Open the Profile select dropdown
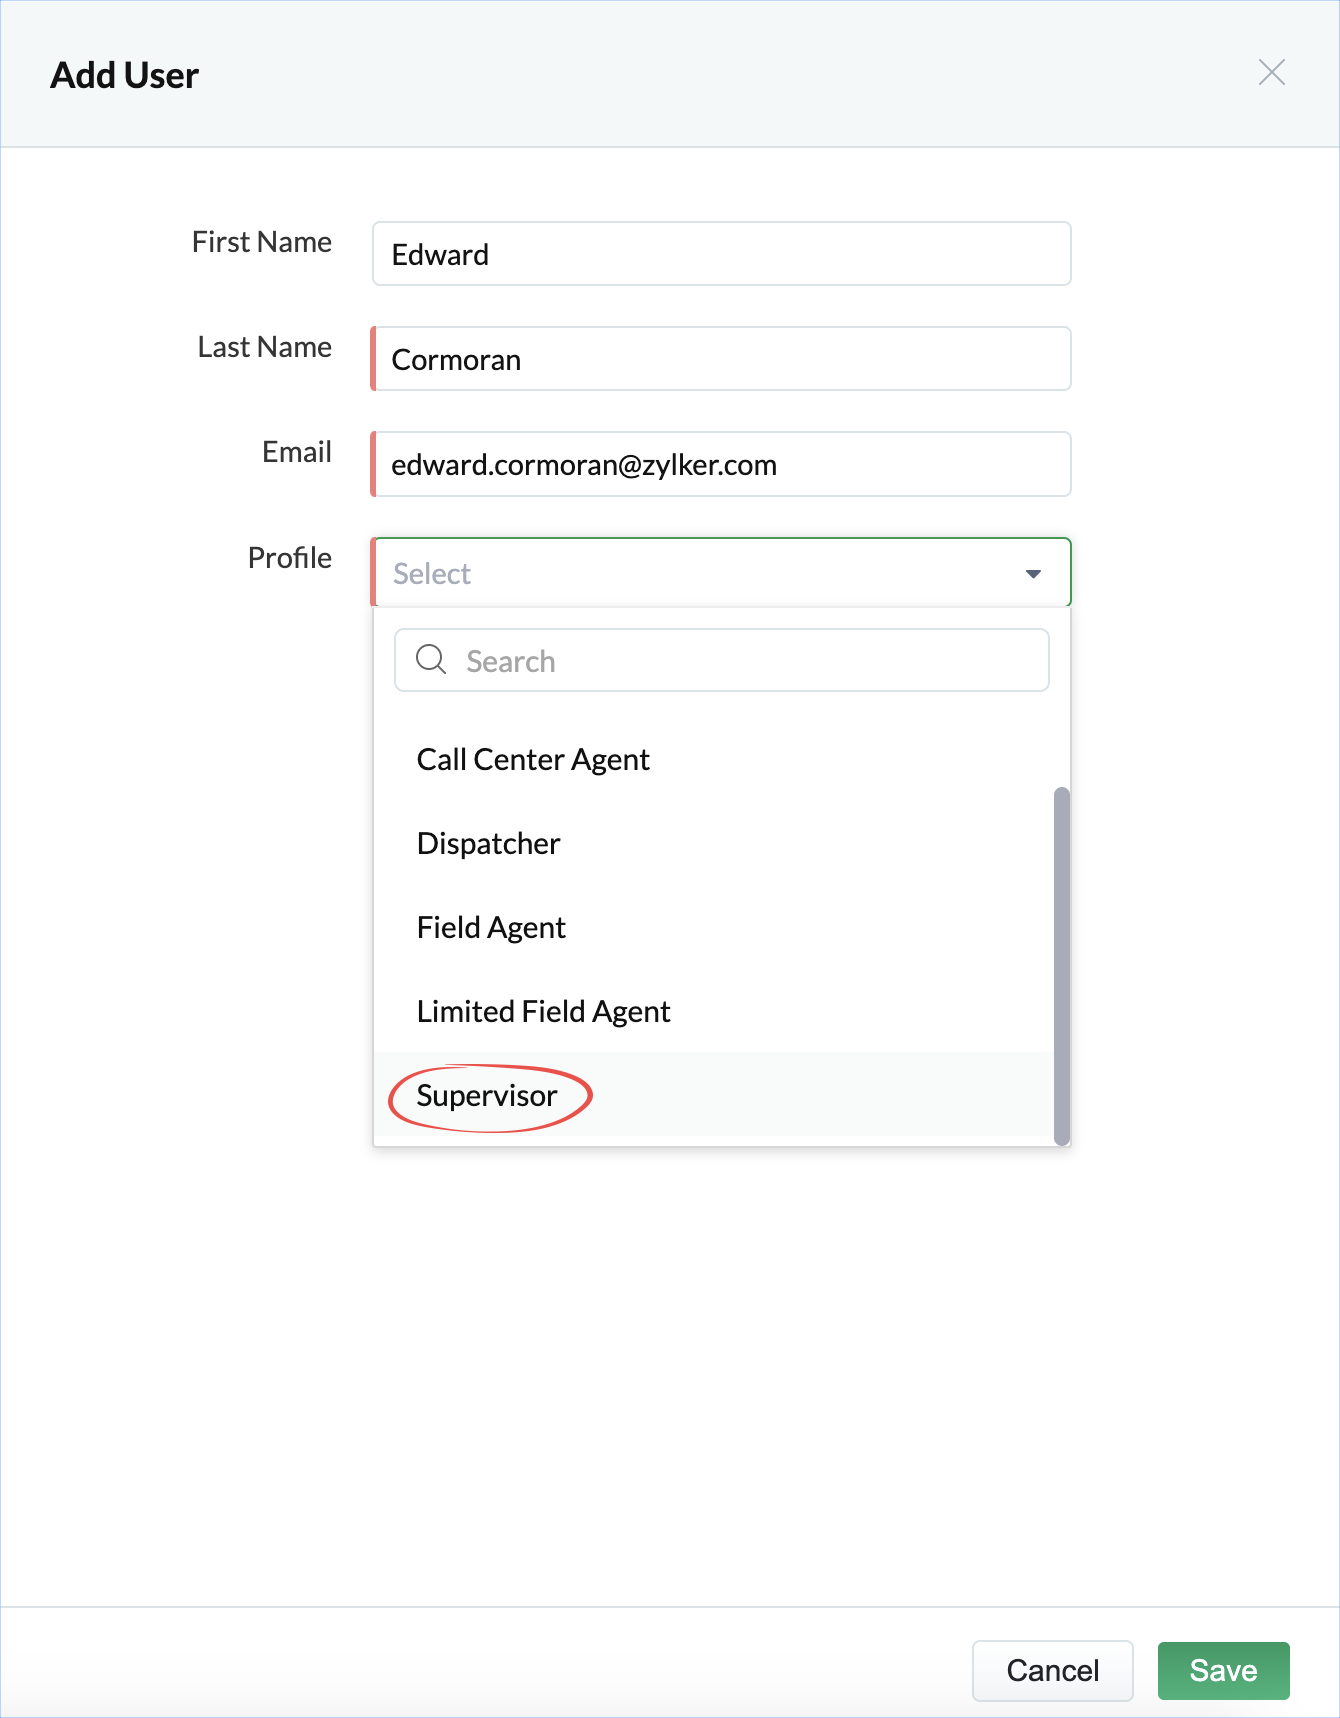 coord(721,572)
